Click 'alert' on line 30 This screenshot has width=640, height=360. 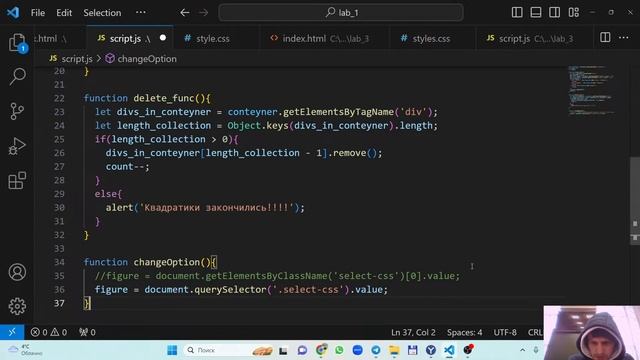(x=119, y=208)
